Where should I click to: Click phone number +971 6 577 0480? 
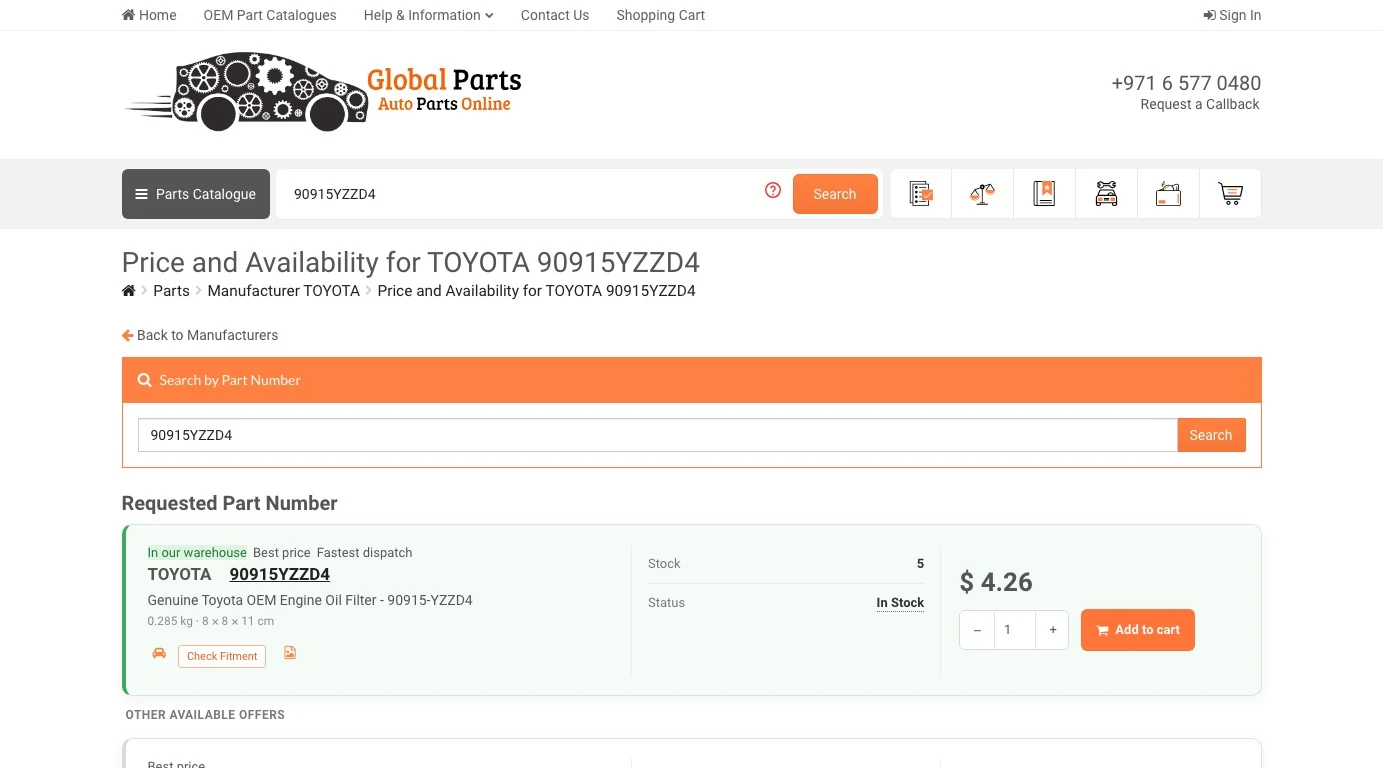pos(1186,83)
